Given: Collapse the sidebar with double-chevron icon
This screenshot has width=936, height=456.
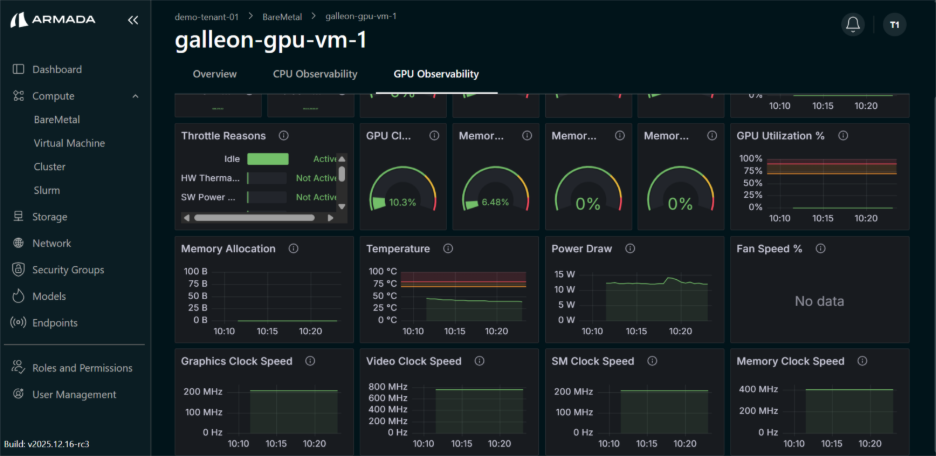Looking at the screenshot, I should tap(133, 20).
